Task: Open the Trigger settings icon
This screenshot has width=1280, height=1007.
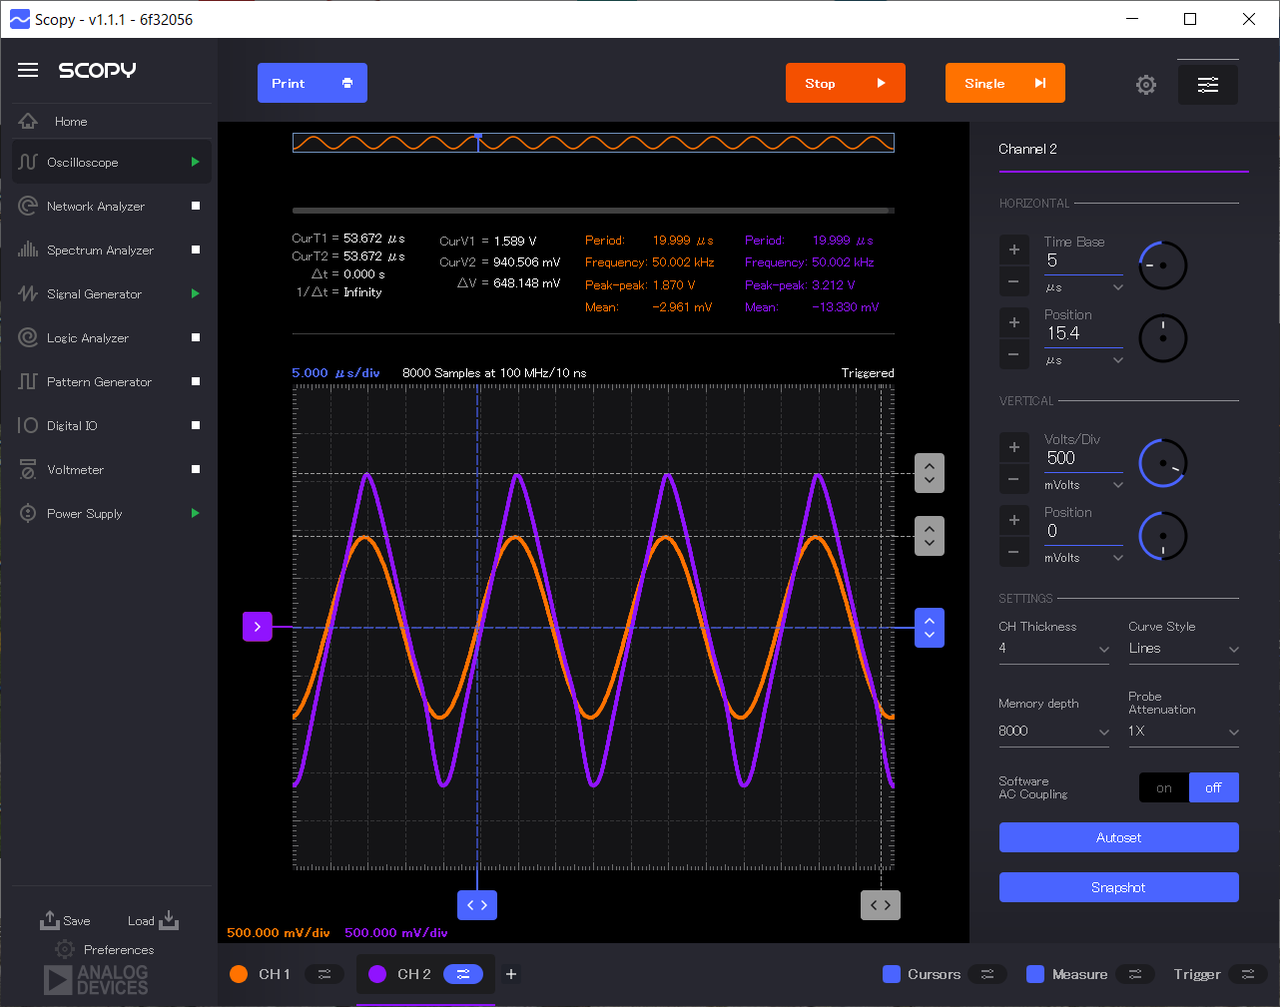Action: click(1247, 974)
